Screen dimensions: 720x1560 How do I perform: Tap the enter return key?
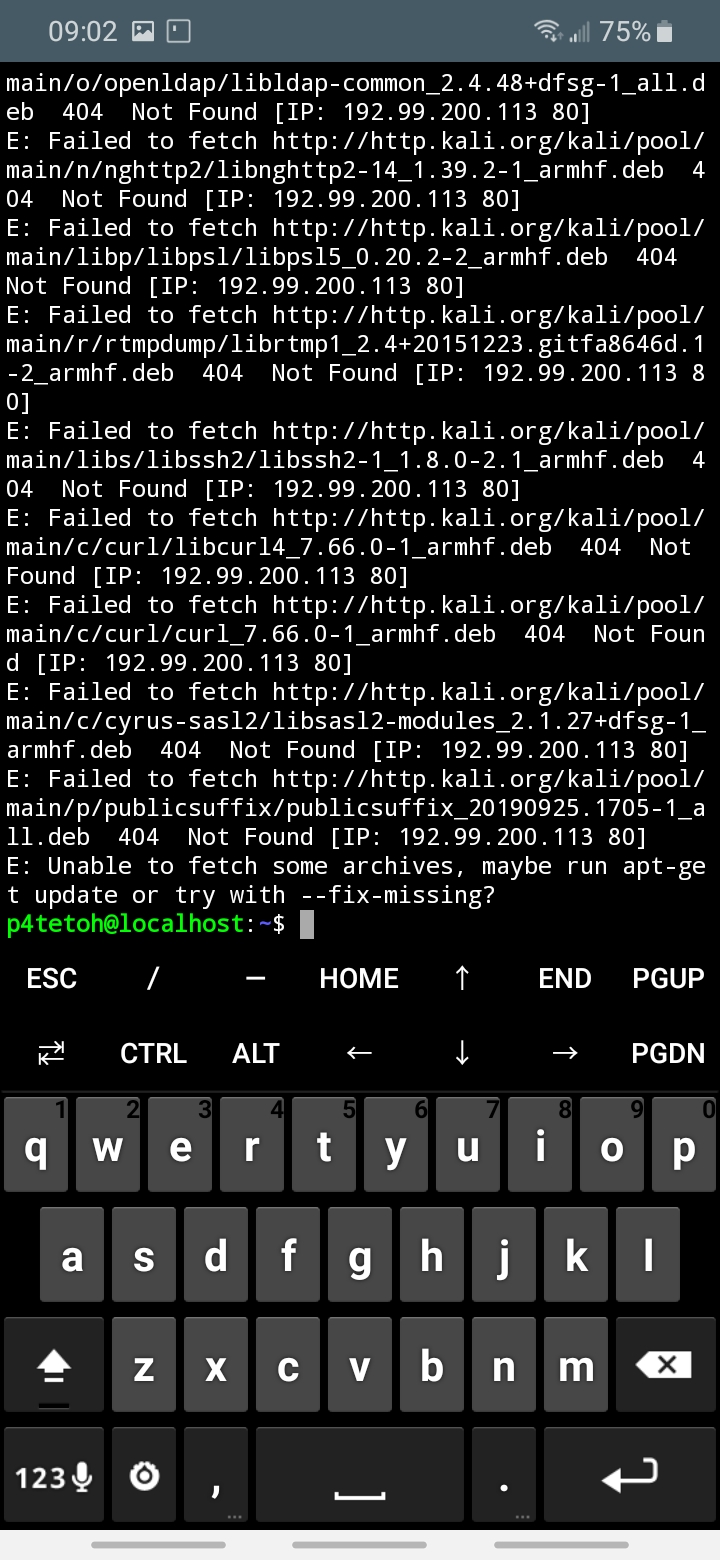pos(630,1476)
